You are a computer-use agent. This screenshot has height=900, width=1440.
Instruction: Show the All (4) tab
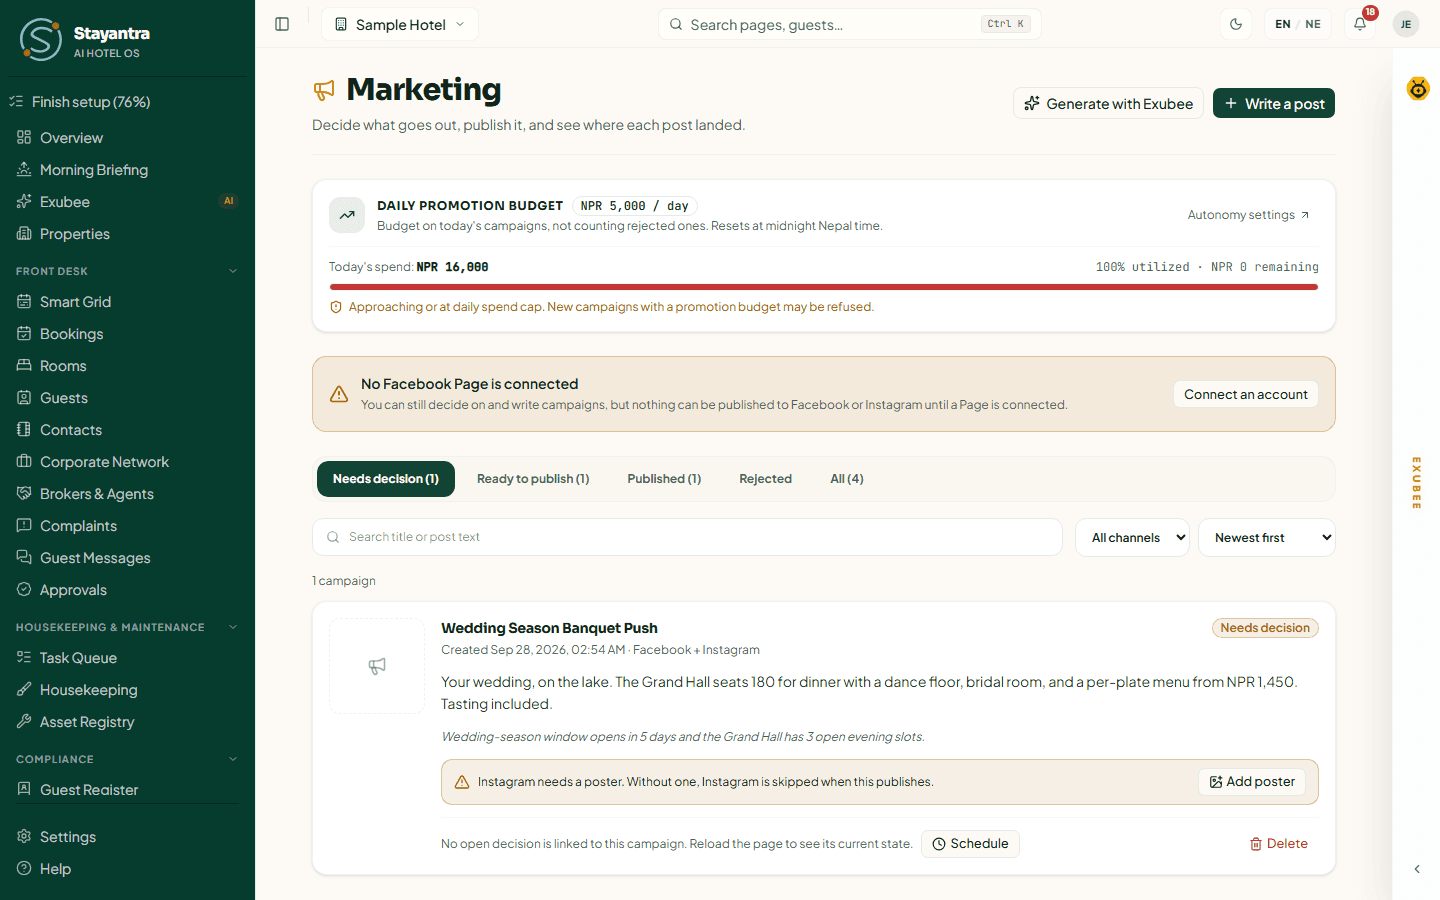point(847,479)
